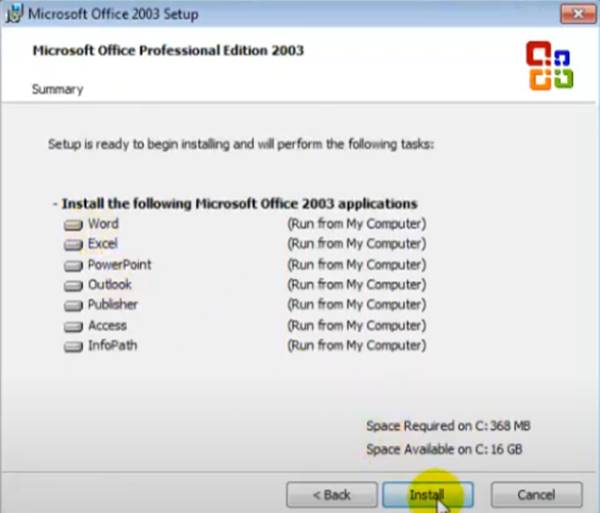Click the drive icon beside Outlook
The width and height of the screenshot is (600, 513).
coord(73,285)
